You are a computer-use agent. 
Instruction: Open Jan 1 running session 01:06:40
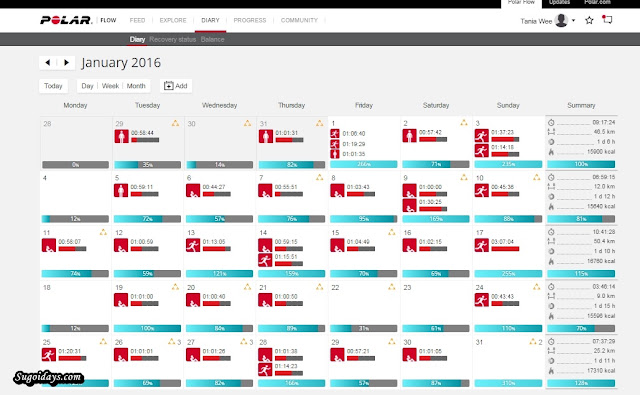click(335, 133)
